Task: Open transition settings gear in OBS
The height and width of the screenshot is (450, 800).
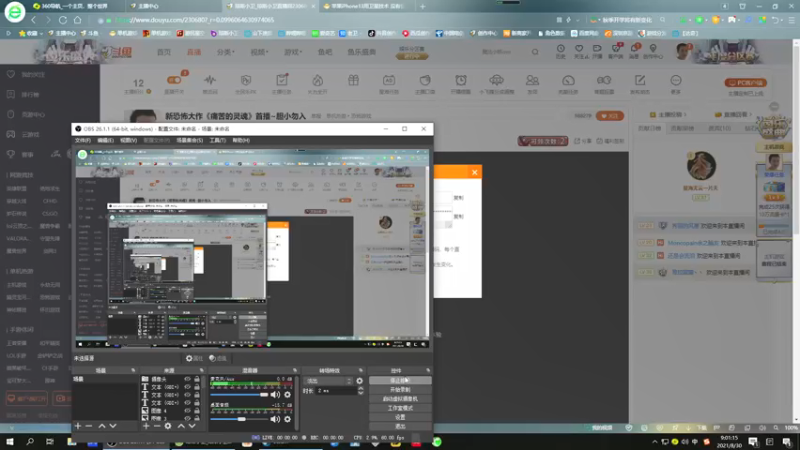Action: click(x=360, y=381)
